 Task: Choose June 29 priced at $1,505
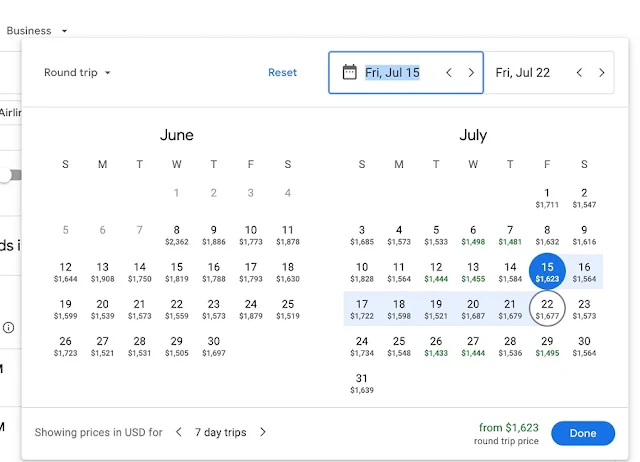(x=176, y=345)
